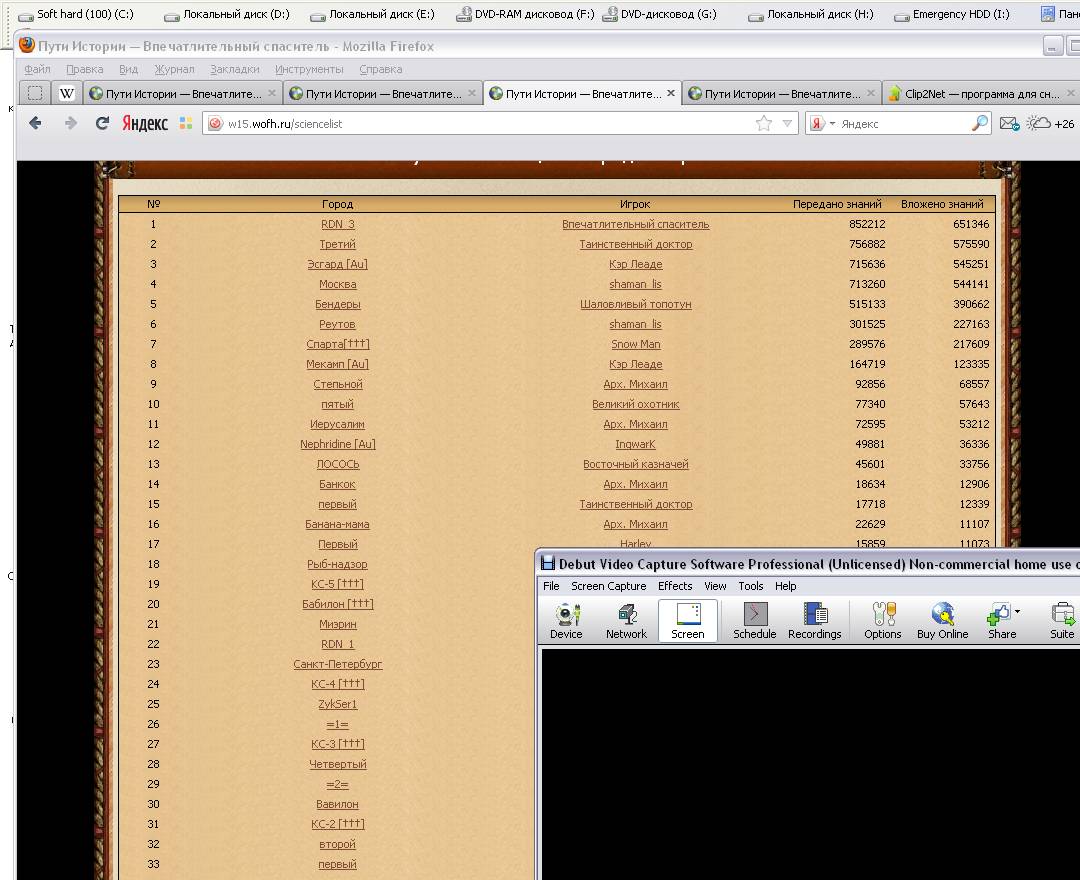Click the Yandex logo in the toolbar
The width and height of the screenshot is (1080, 880).
(145, 123)
